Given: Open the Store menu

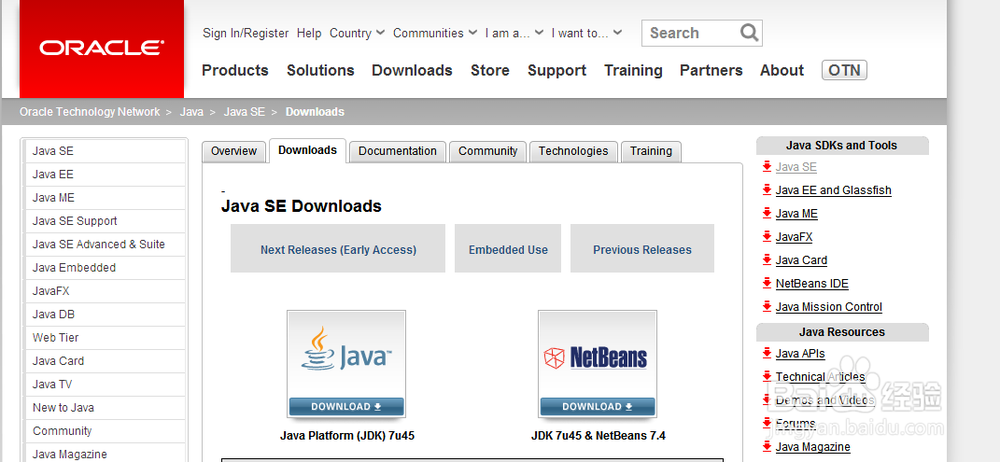Looking at the screenshot, I should 490,70.
